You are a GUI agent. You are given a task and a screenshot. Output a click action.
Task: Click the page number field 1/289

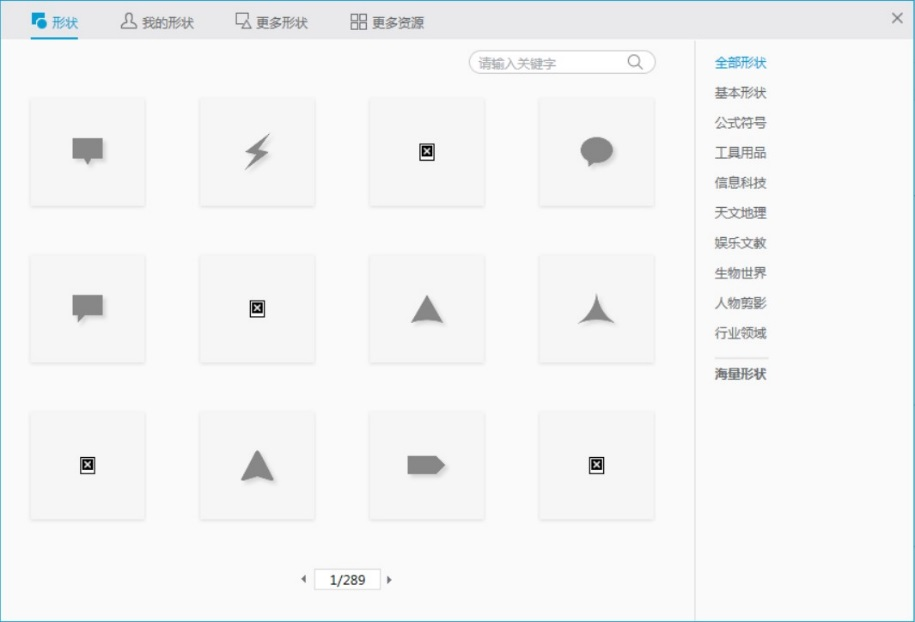click(x=347, y=580)
